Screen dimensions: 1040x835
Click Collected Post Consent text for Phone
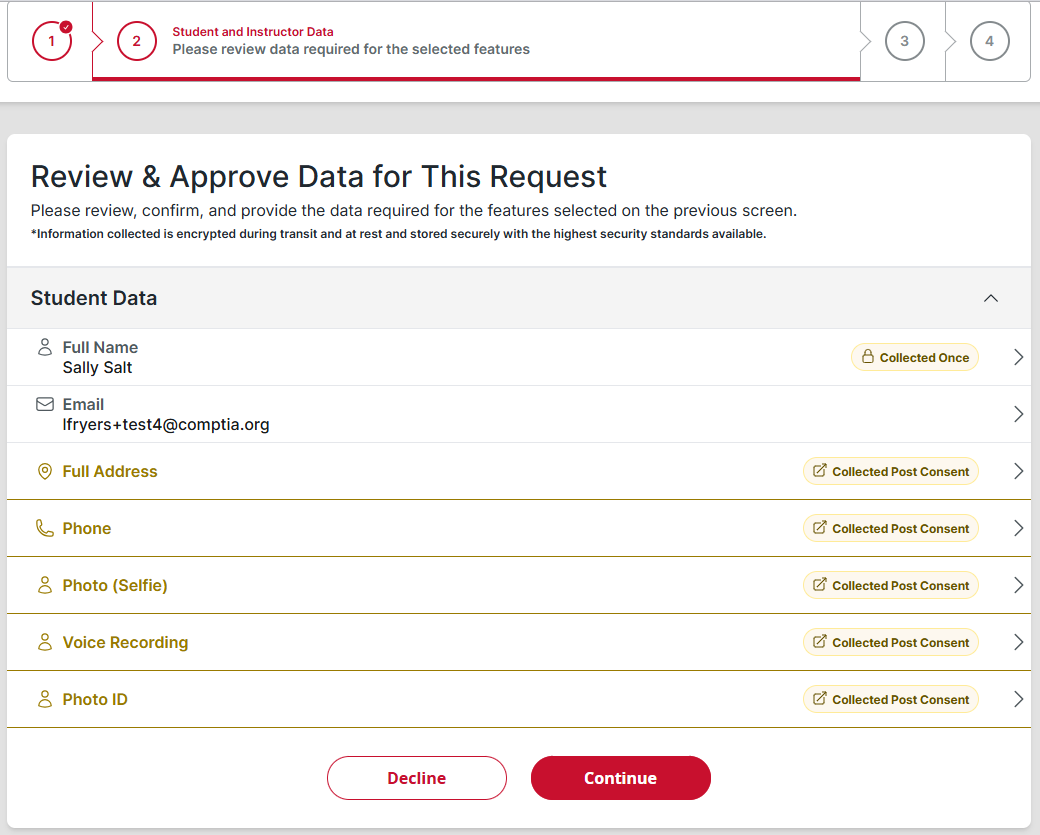tap(901, 529)
